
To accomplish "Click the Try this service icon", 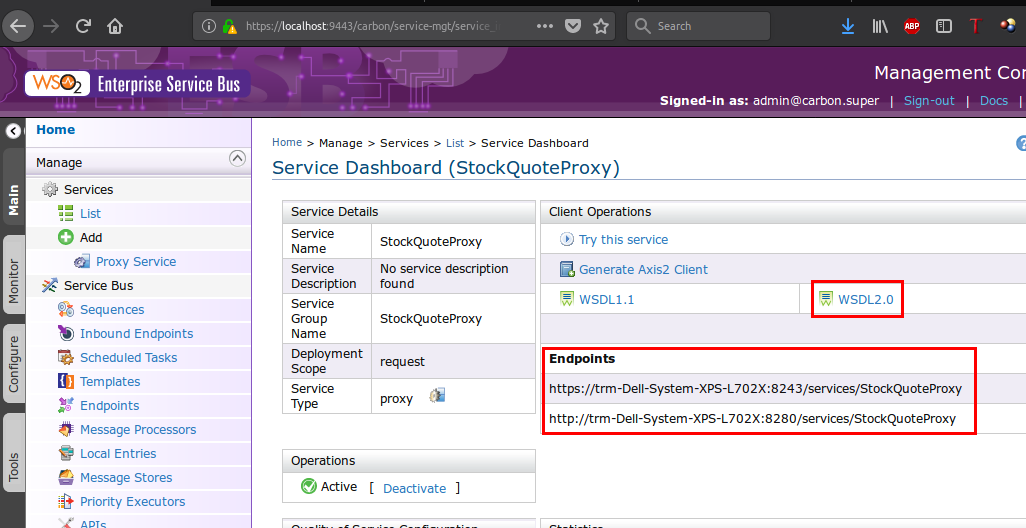I will click(567, 240).
